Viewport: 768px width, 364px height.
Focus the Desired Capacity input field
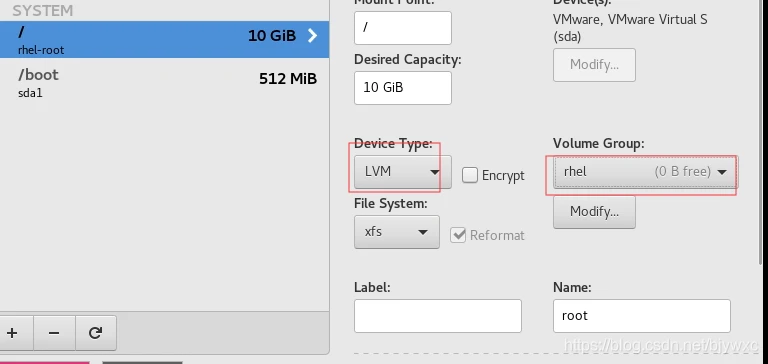(403, 88)
